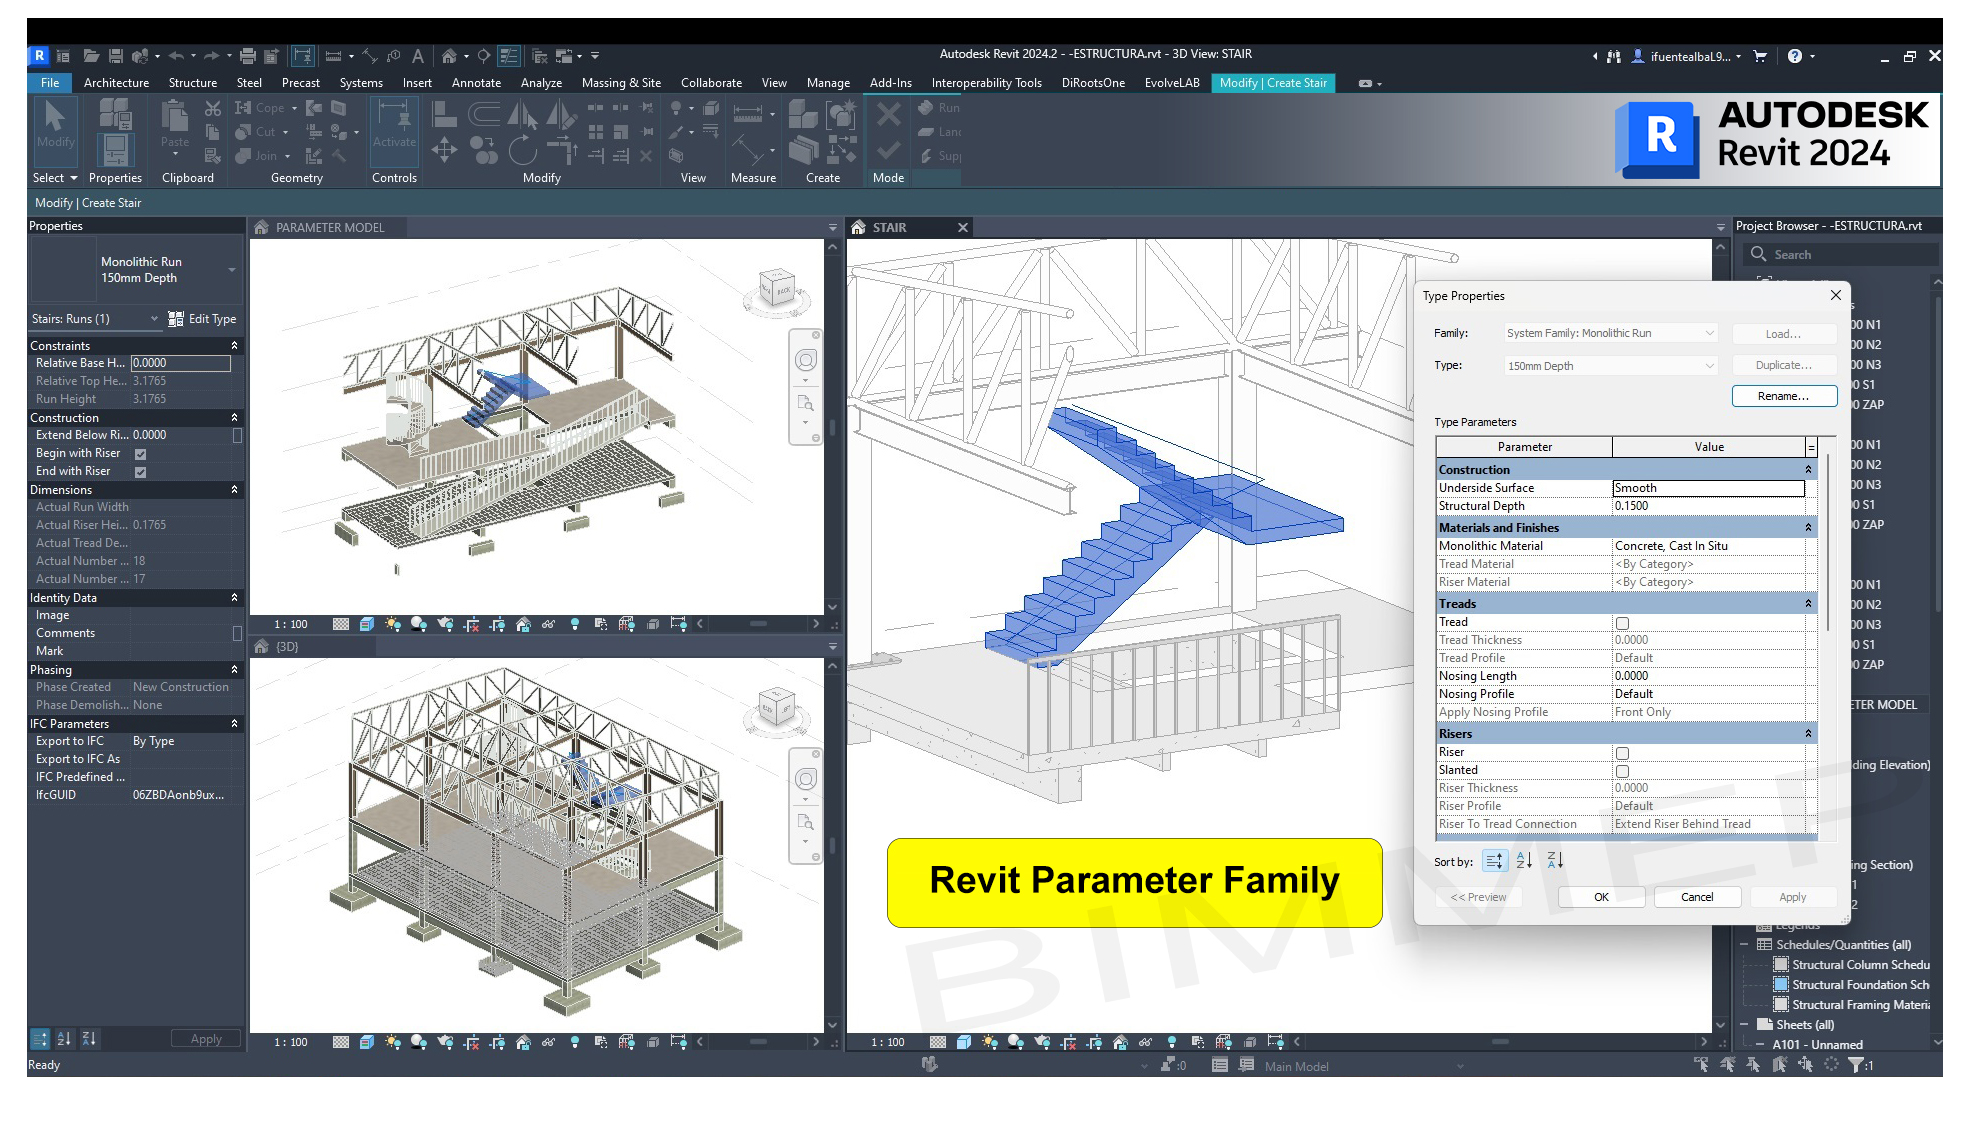The width and height of the screenshot is (1969, 1142).
Task: Click the Cancel Edit Mode X icon
Action: [888, 113]
